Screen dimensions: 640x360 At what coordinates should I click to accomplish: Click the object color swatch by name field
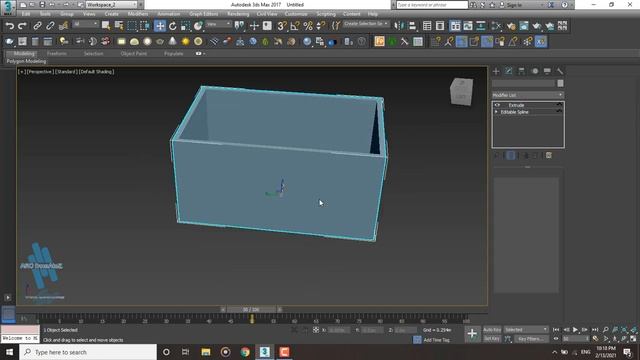[560, 83]
